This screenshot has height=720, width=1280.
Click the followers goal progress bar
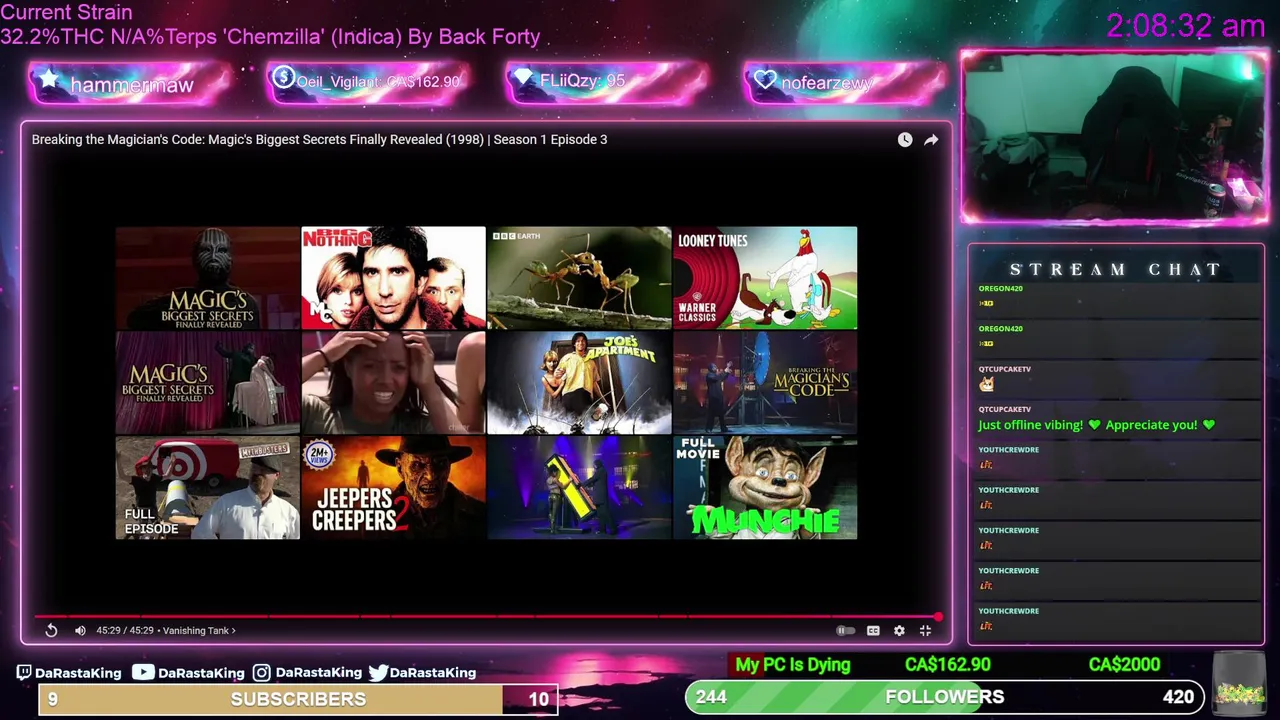(x=945, y=697)
